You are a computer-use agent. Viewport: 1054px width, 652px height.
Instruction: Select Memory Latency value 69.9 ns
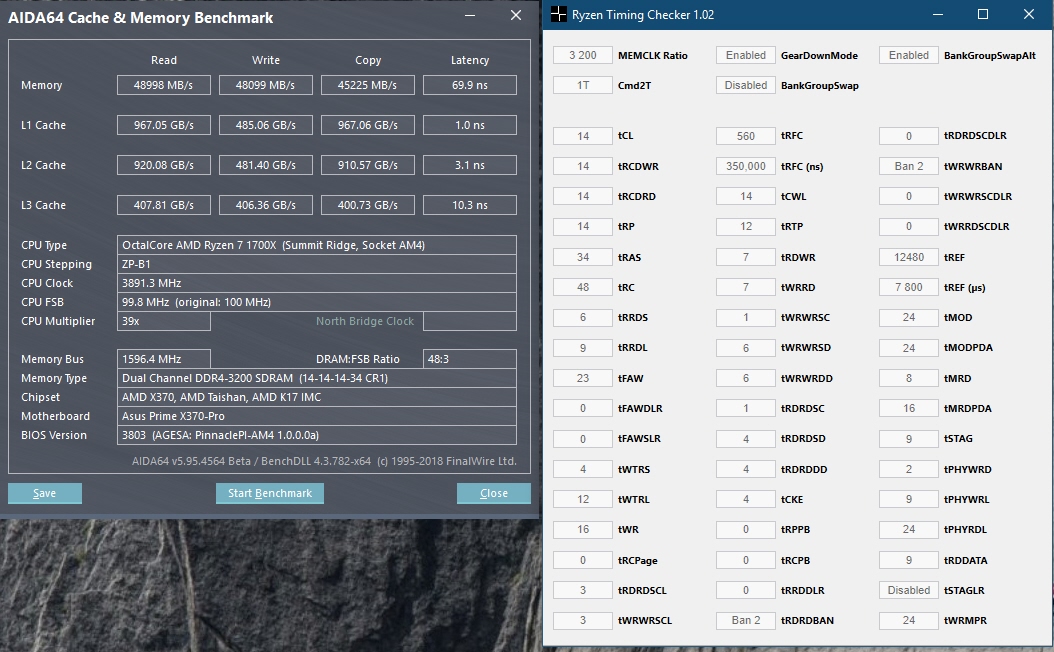(x=470, y=85)
